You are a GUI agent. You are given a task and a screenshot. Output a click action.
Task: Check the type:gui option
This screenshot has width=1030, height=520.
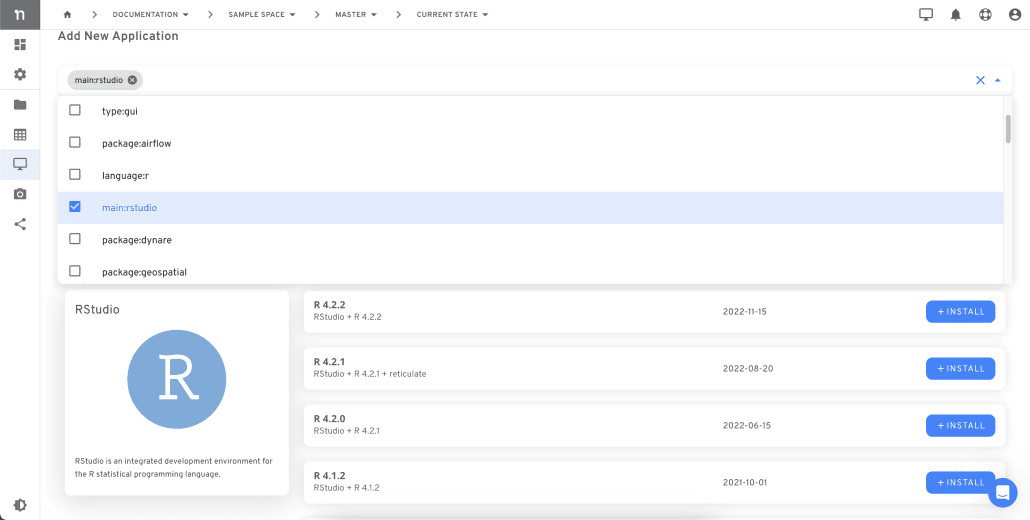[75, 110]
